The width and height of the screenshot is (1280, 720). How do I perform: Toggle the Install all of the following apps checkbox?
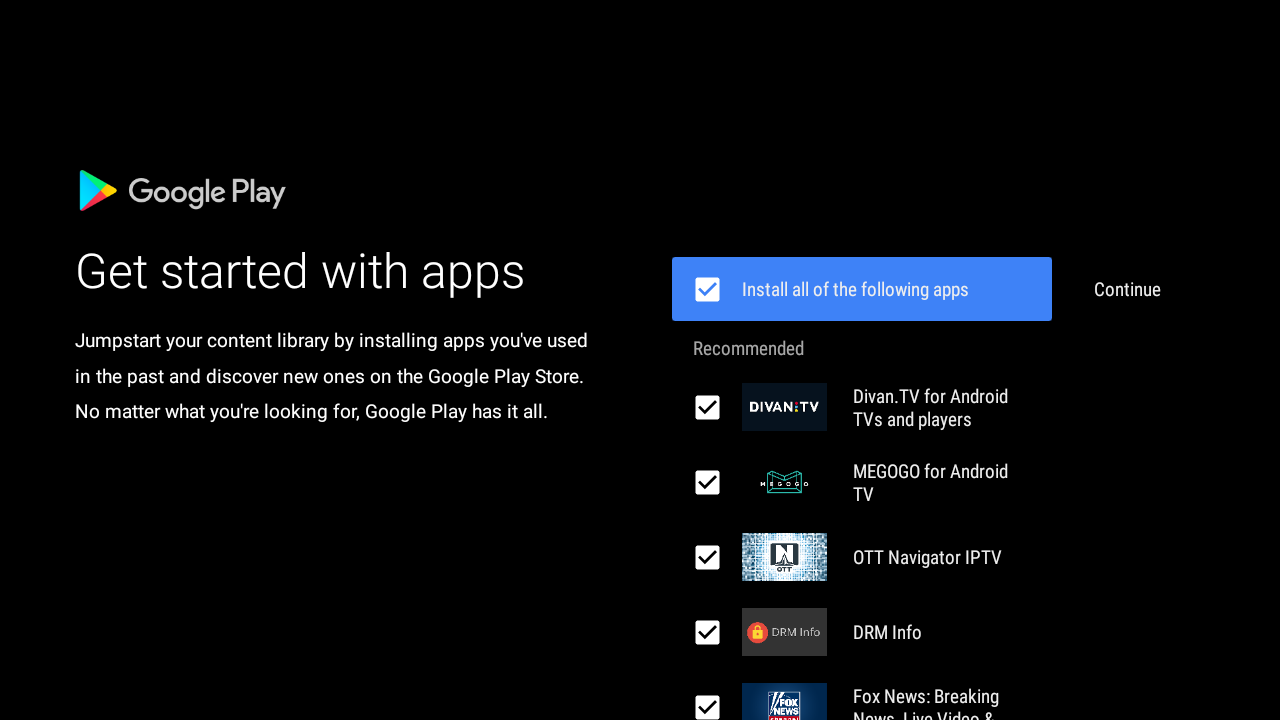pos(707,289)
